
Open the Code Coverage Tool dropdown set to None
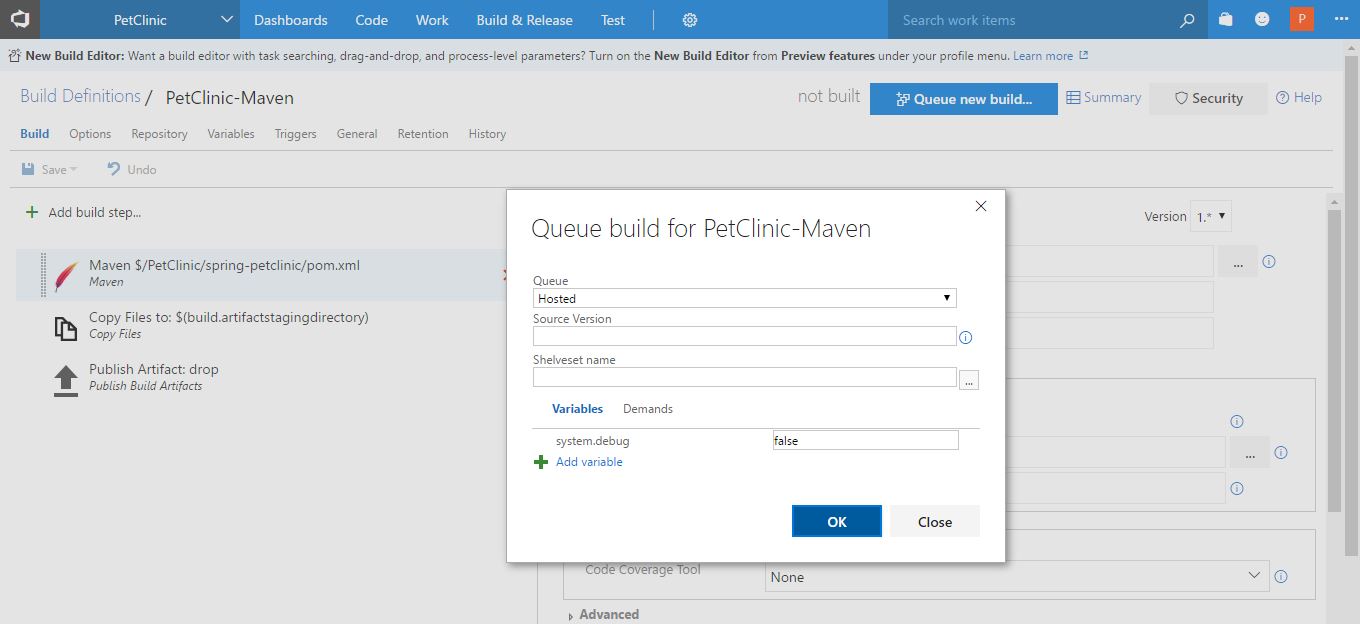point(1017,577)
